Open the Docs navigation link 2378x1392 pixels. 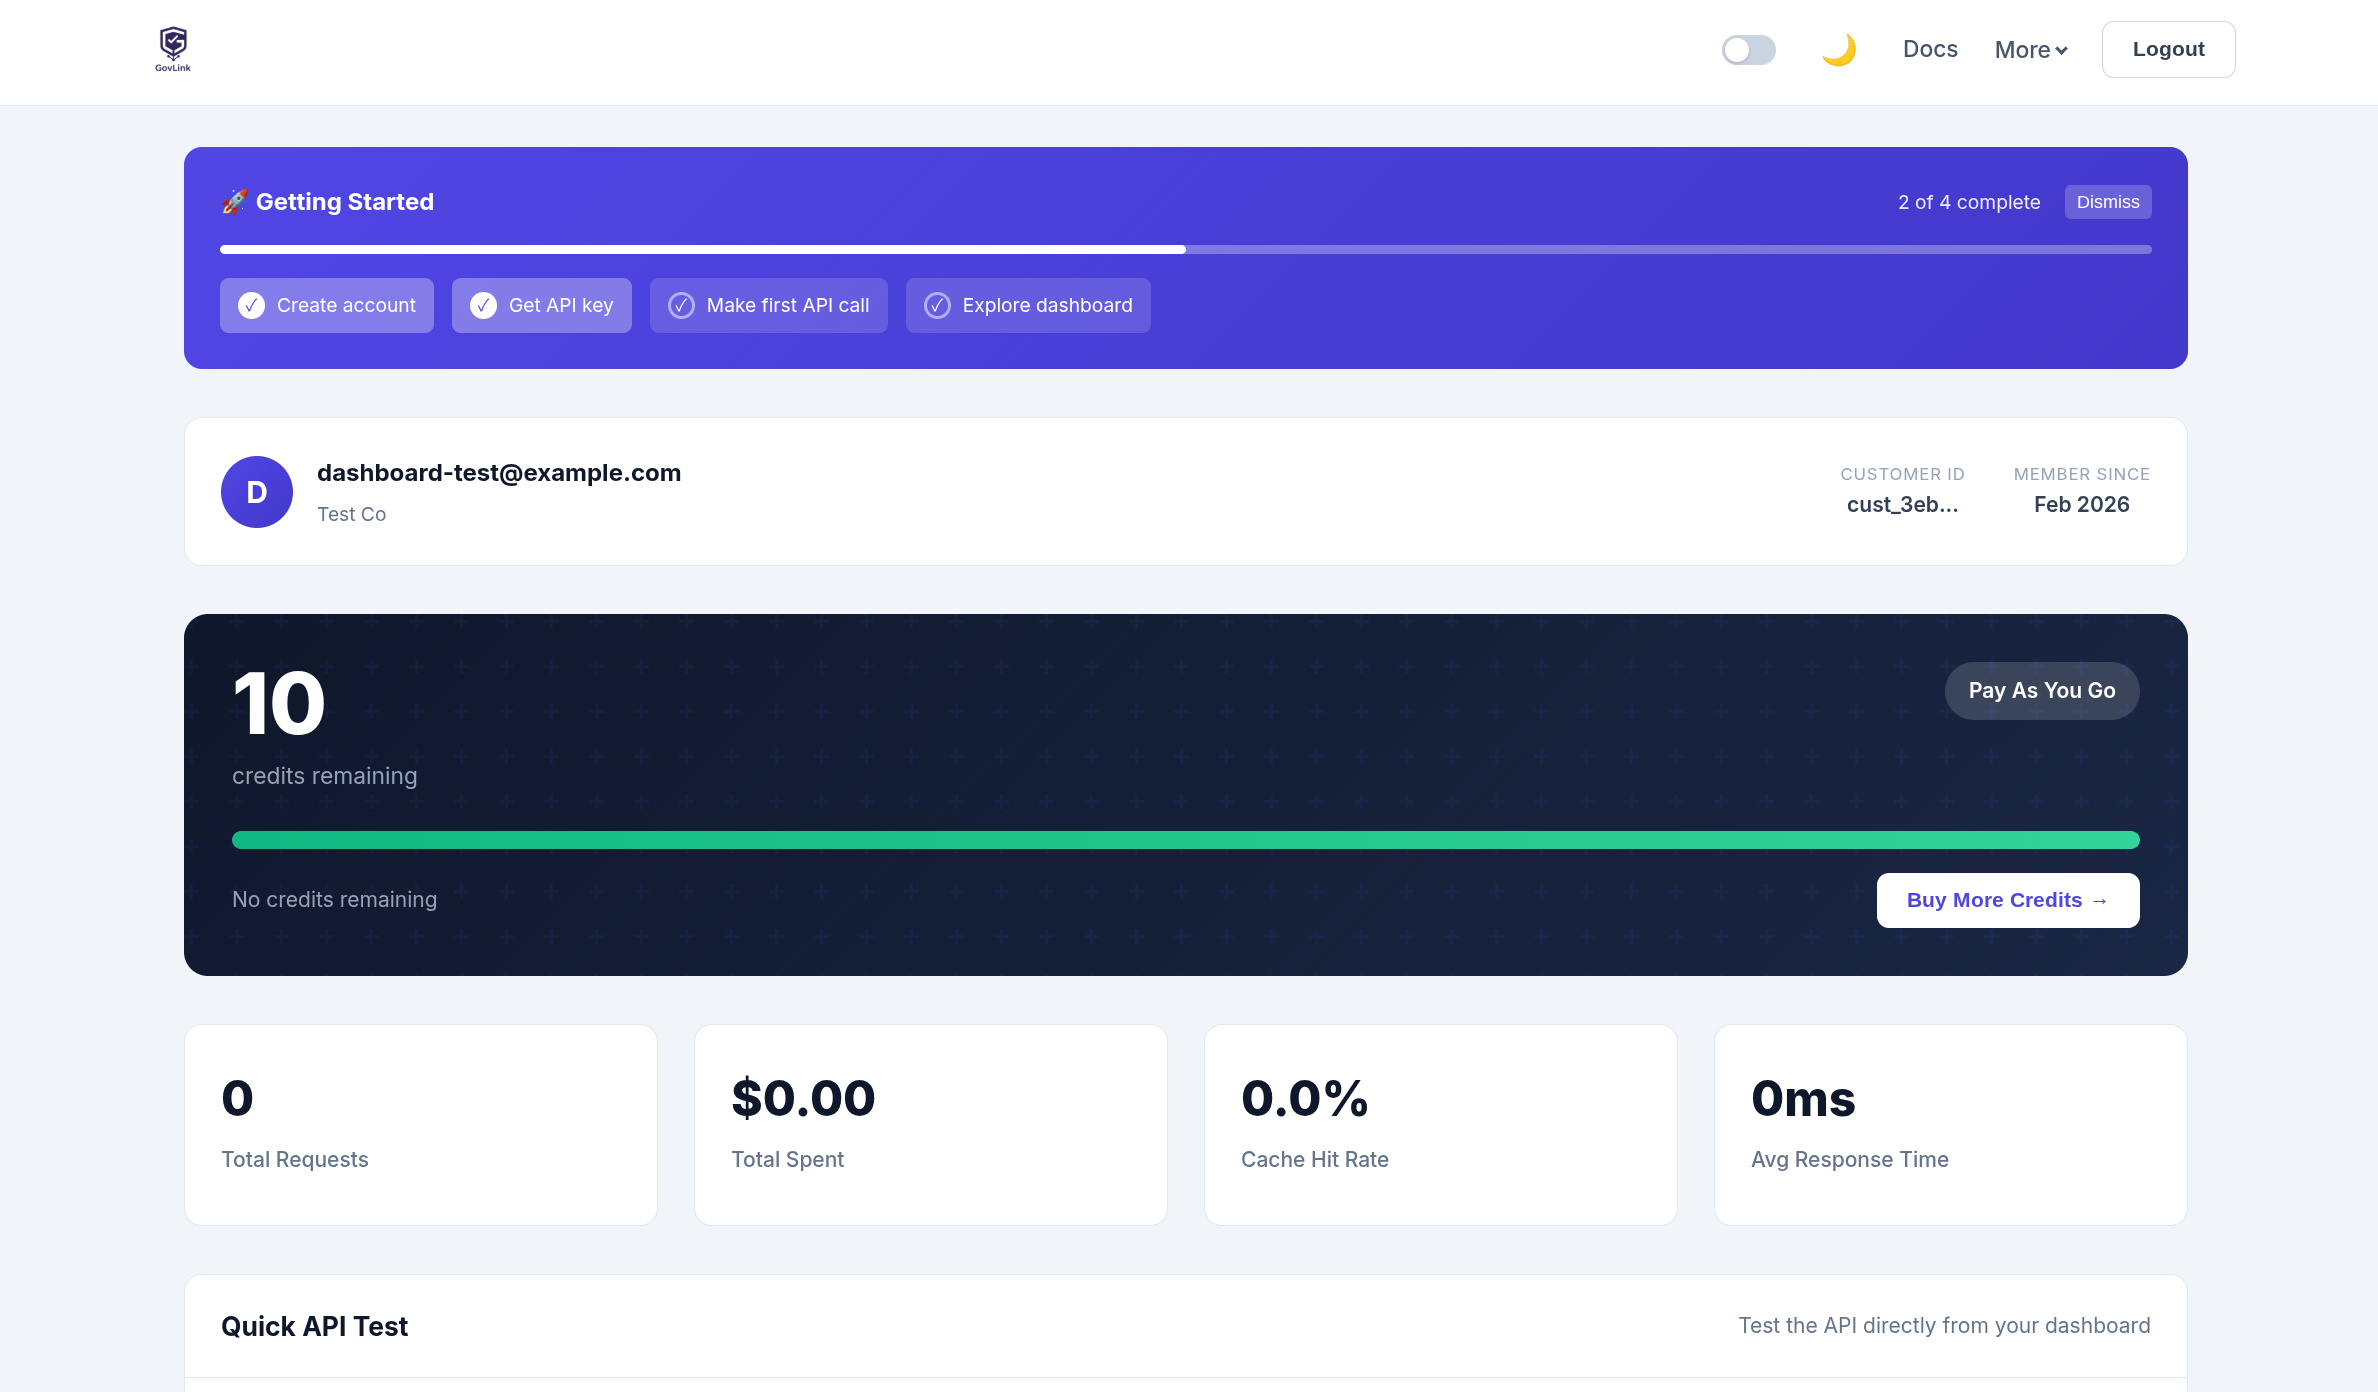pos(1929,50)
